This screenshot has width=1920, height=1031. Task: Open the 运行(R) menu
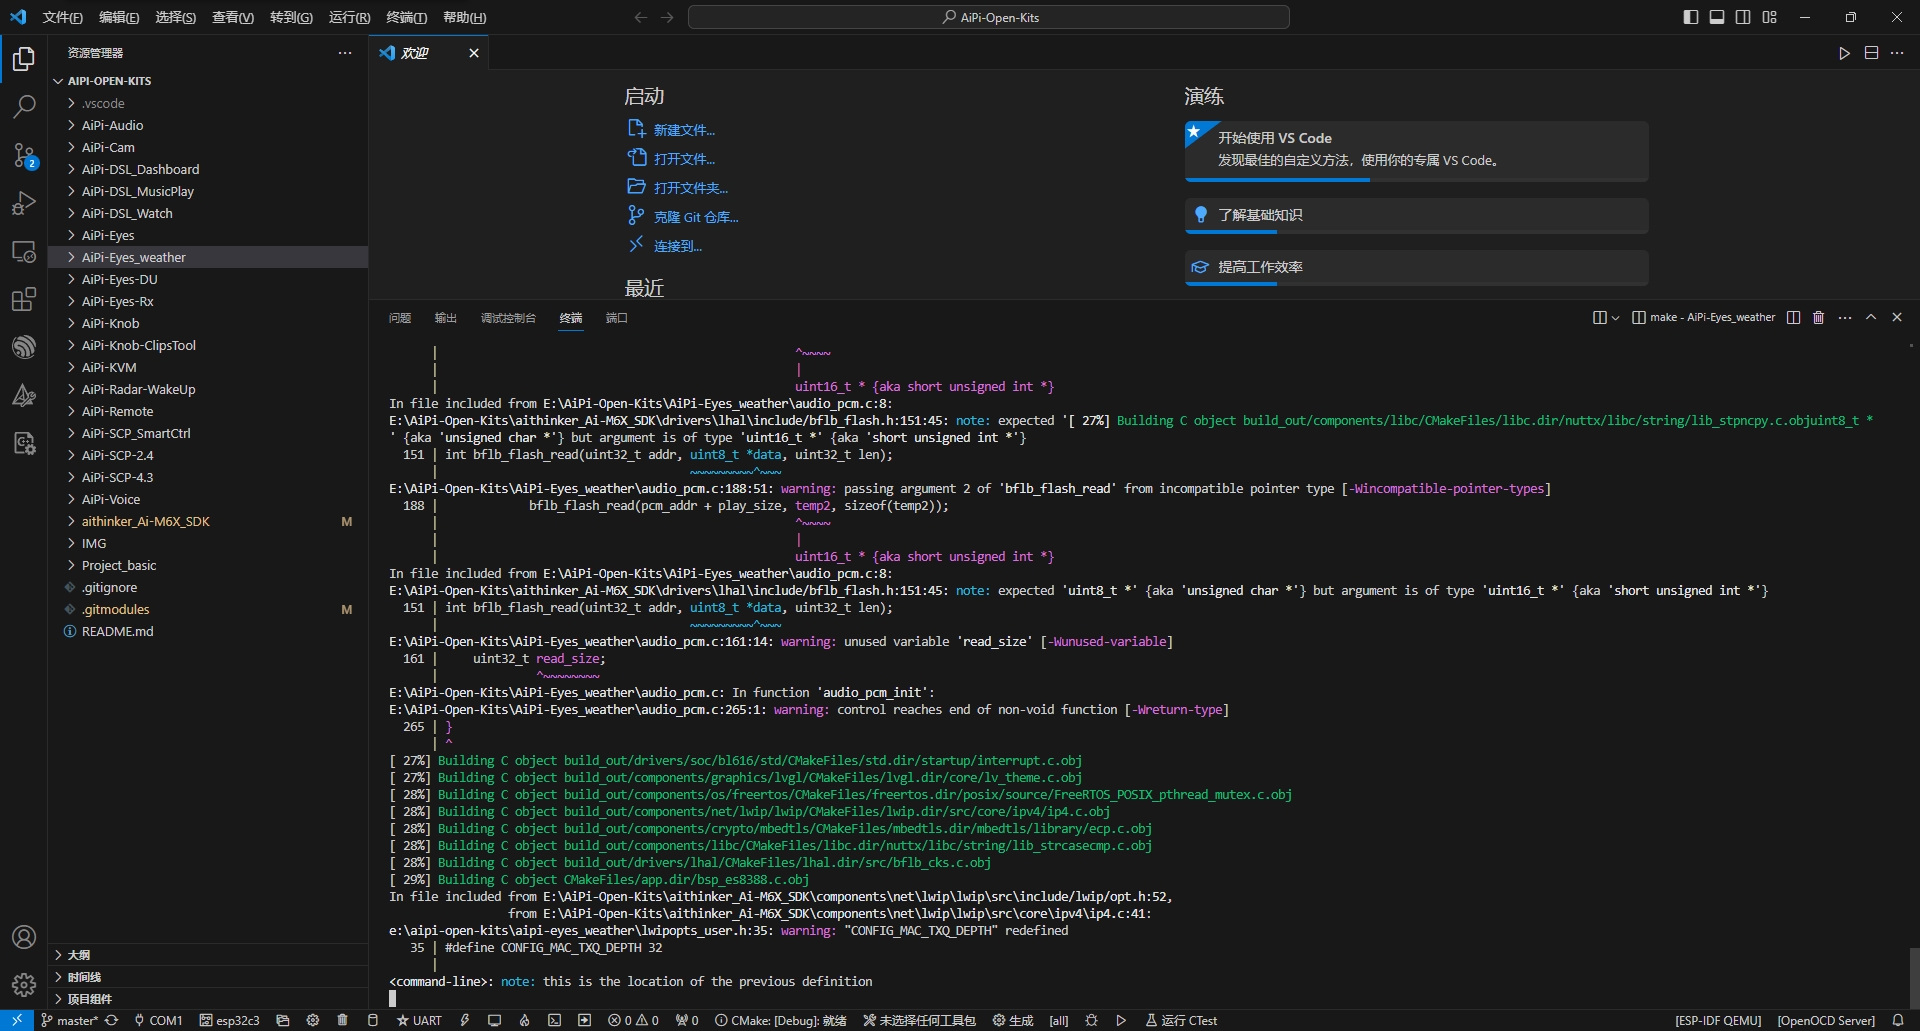click(349, 17)
